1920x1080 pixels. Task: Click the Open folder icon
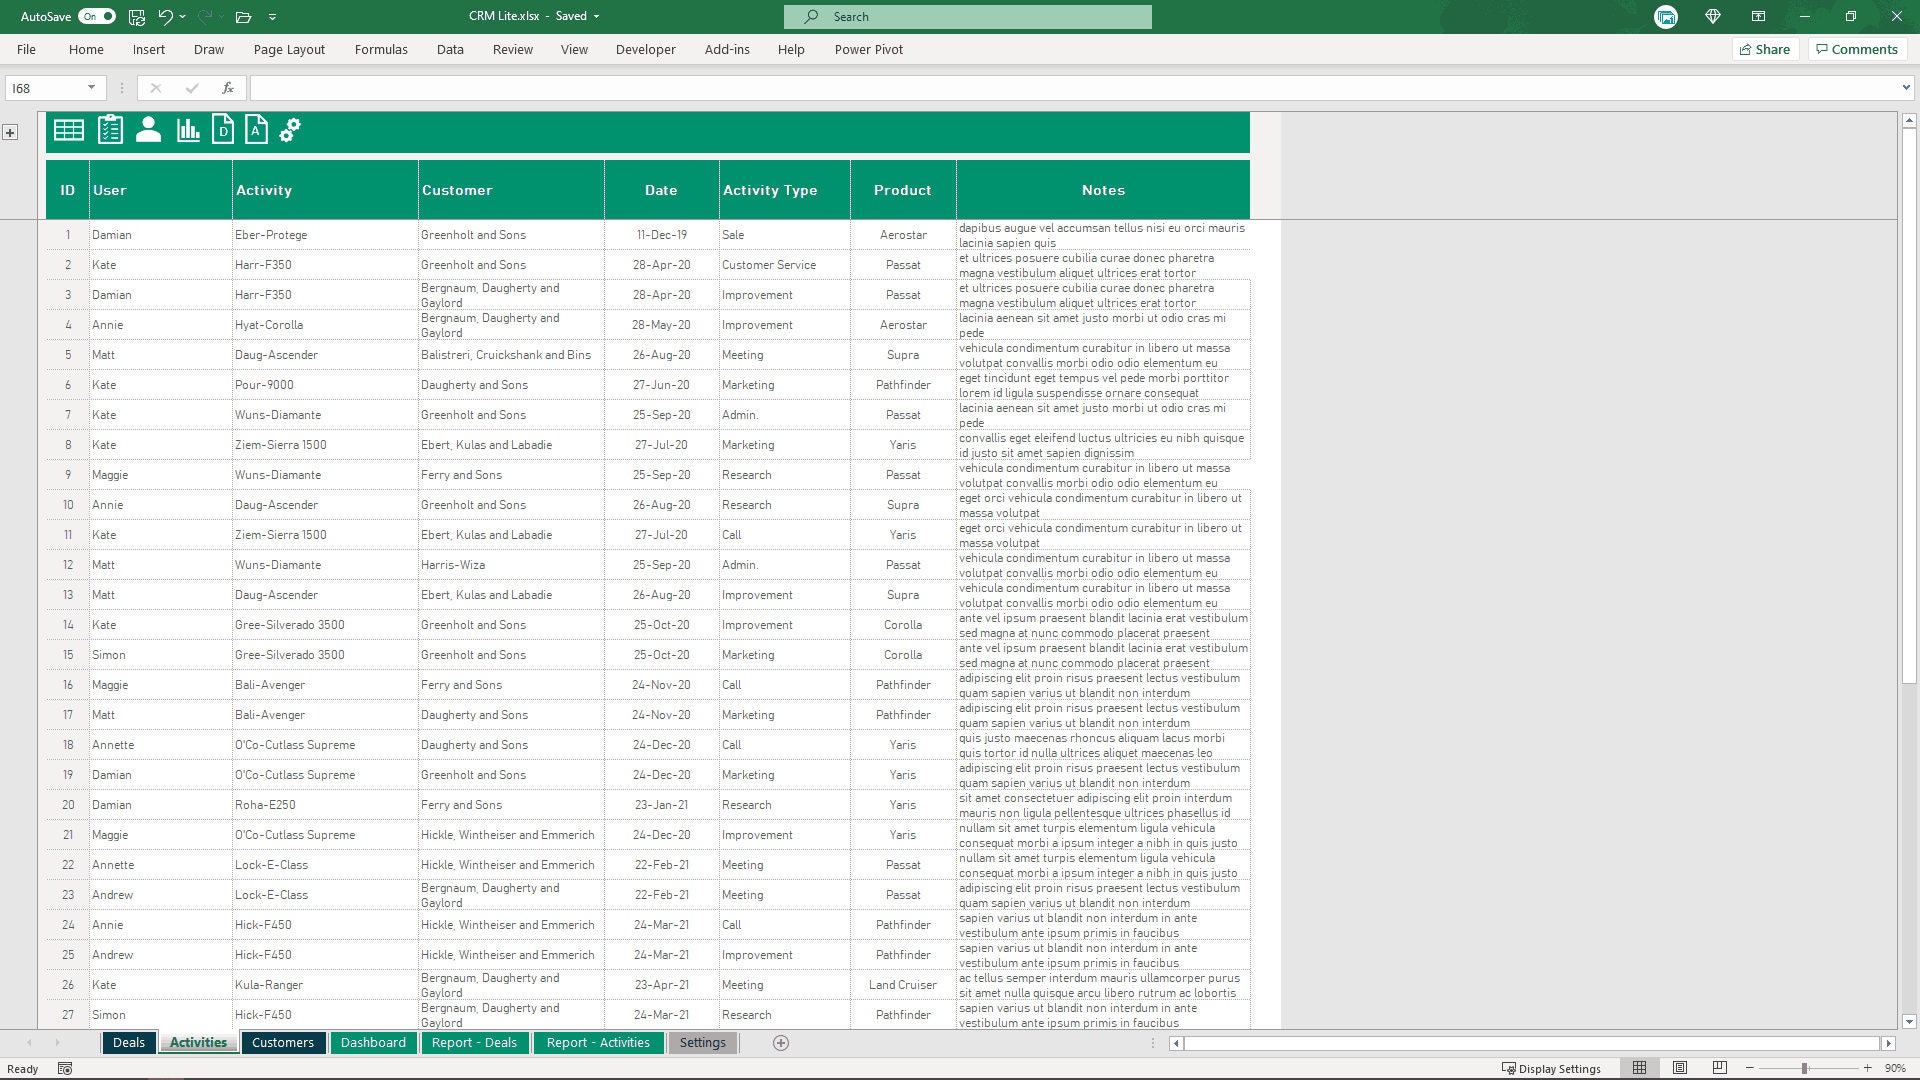click(243, 17)
